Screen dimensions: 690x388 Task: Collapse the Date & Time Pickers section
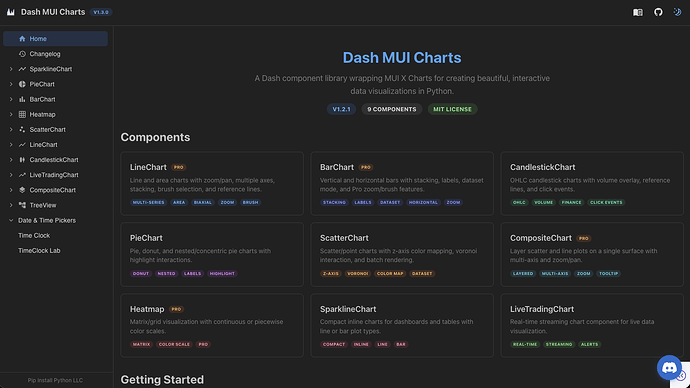click(11, 220)
